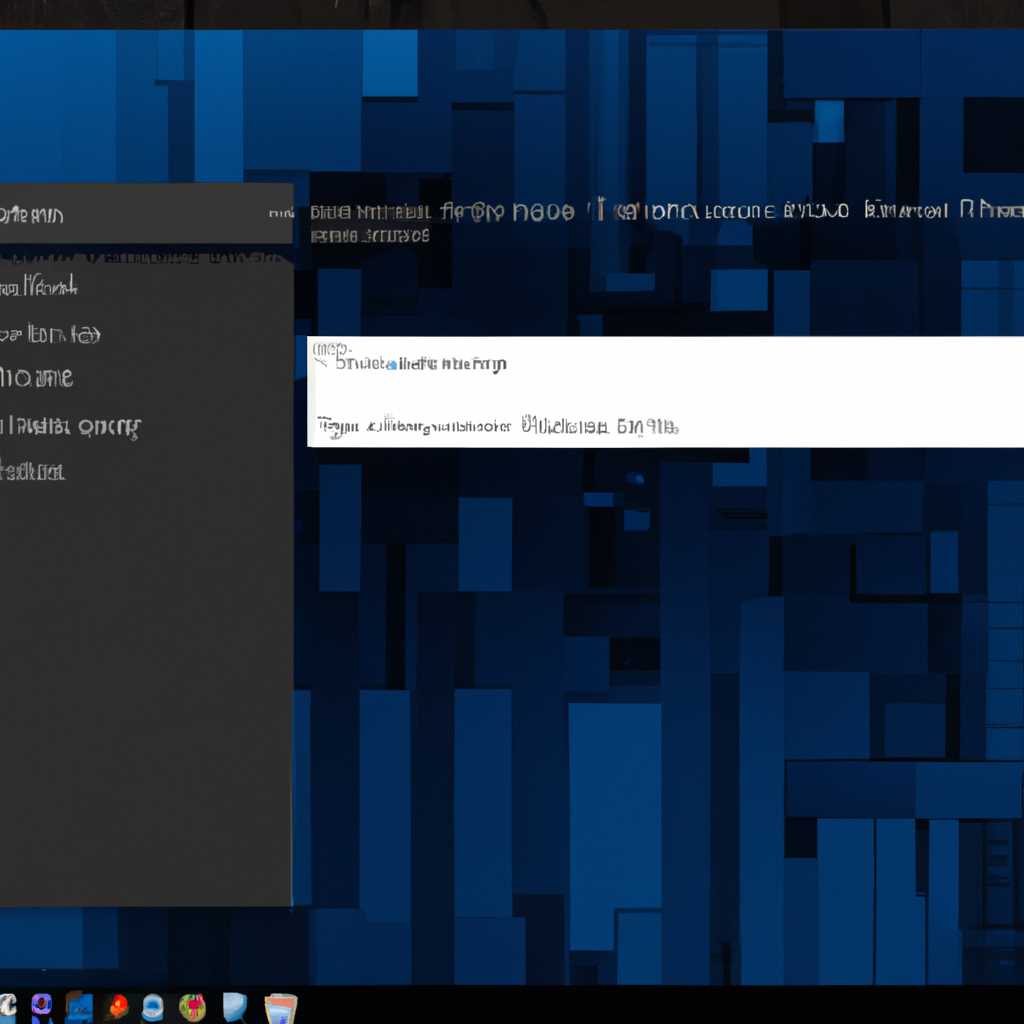This screenshot has height=1024, width=1024.
Task: Open the blue folder-shaped taskbar icon
Action: (79, 1008)
